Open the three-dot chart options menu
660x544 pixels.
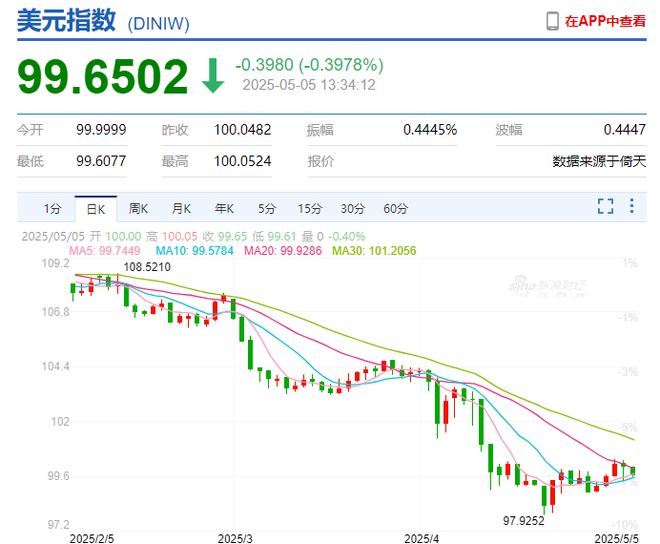(x=632, y=206)
